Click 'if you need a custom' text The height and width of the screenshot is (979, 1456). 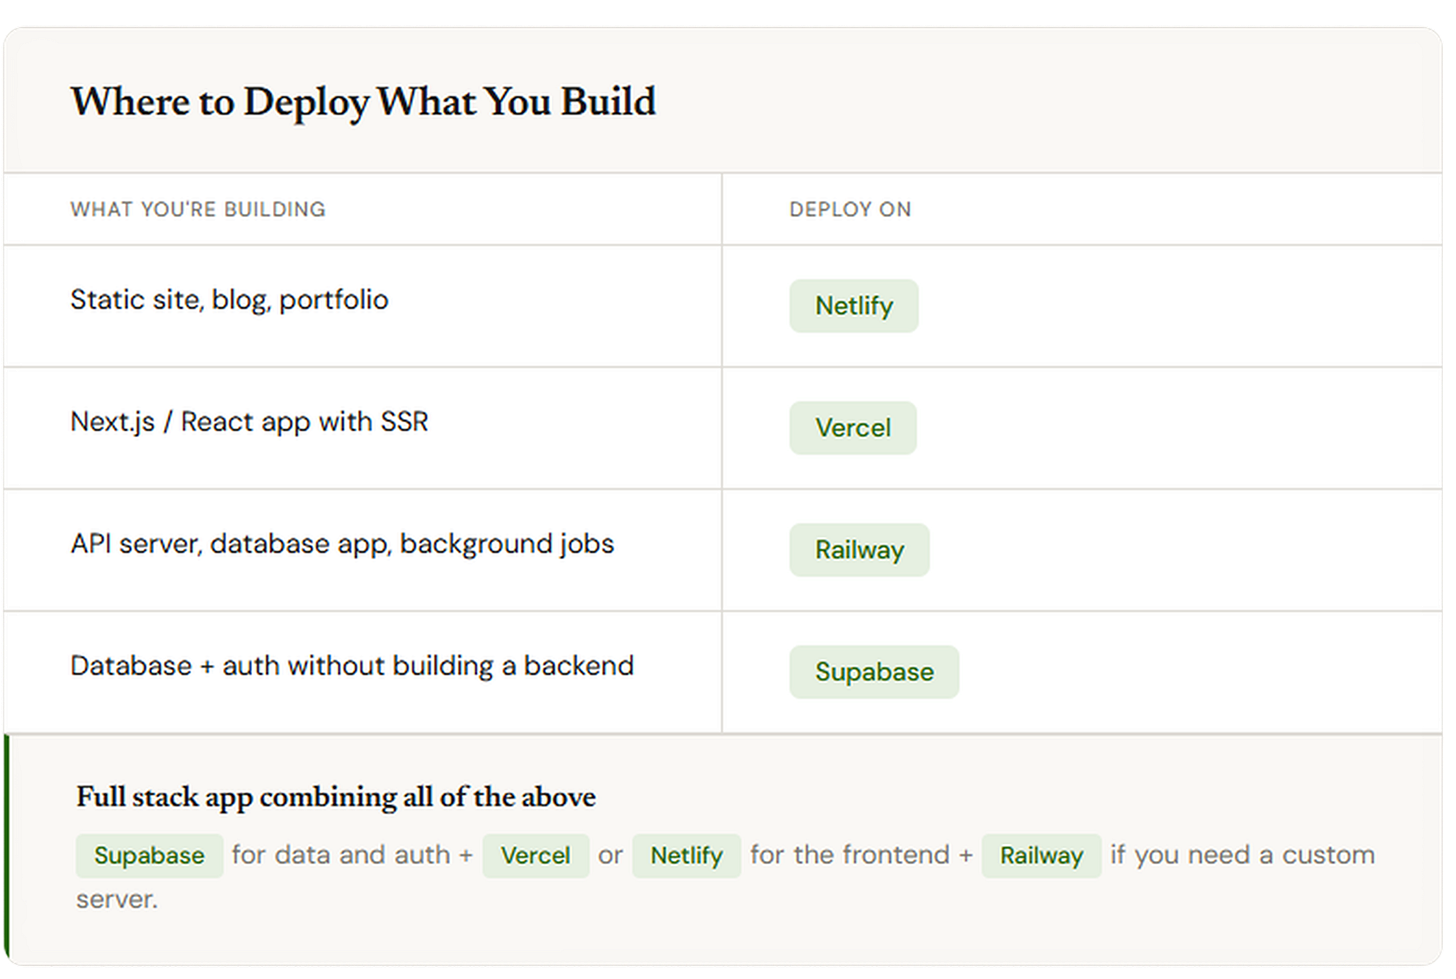(x=1242, y=855)
